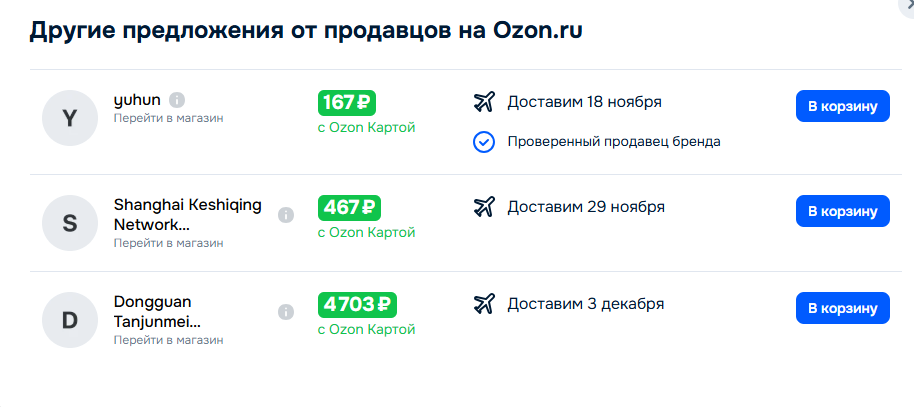Viewport: 914px width, 407px height.
Task: Add Dongguan Tanjunmei offer to cart
Action: coord(842,308)
